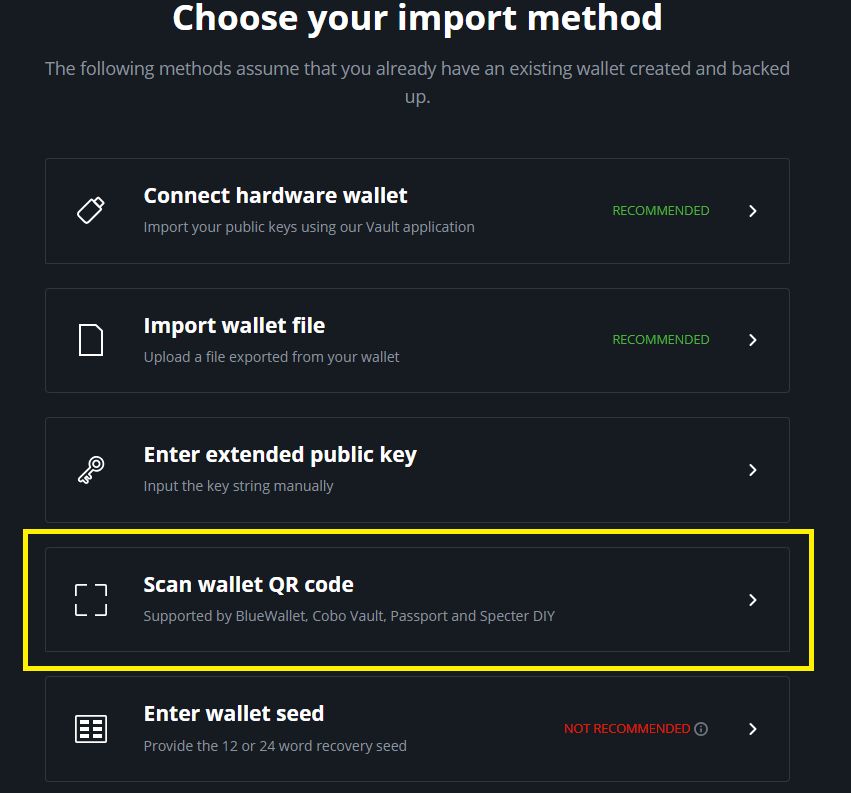Choose Enter extended public key title

point(280,455)
